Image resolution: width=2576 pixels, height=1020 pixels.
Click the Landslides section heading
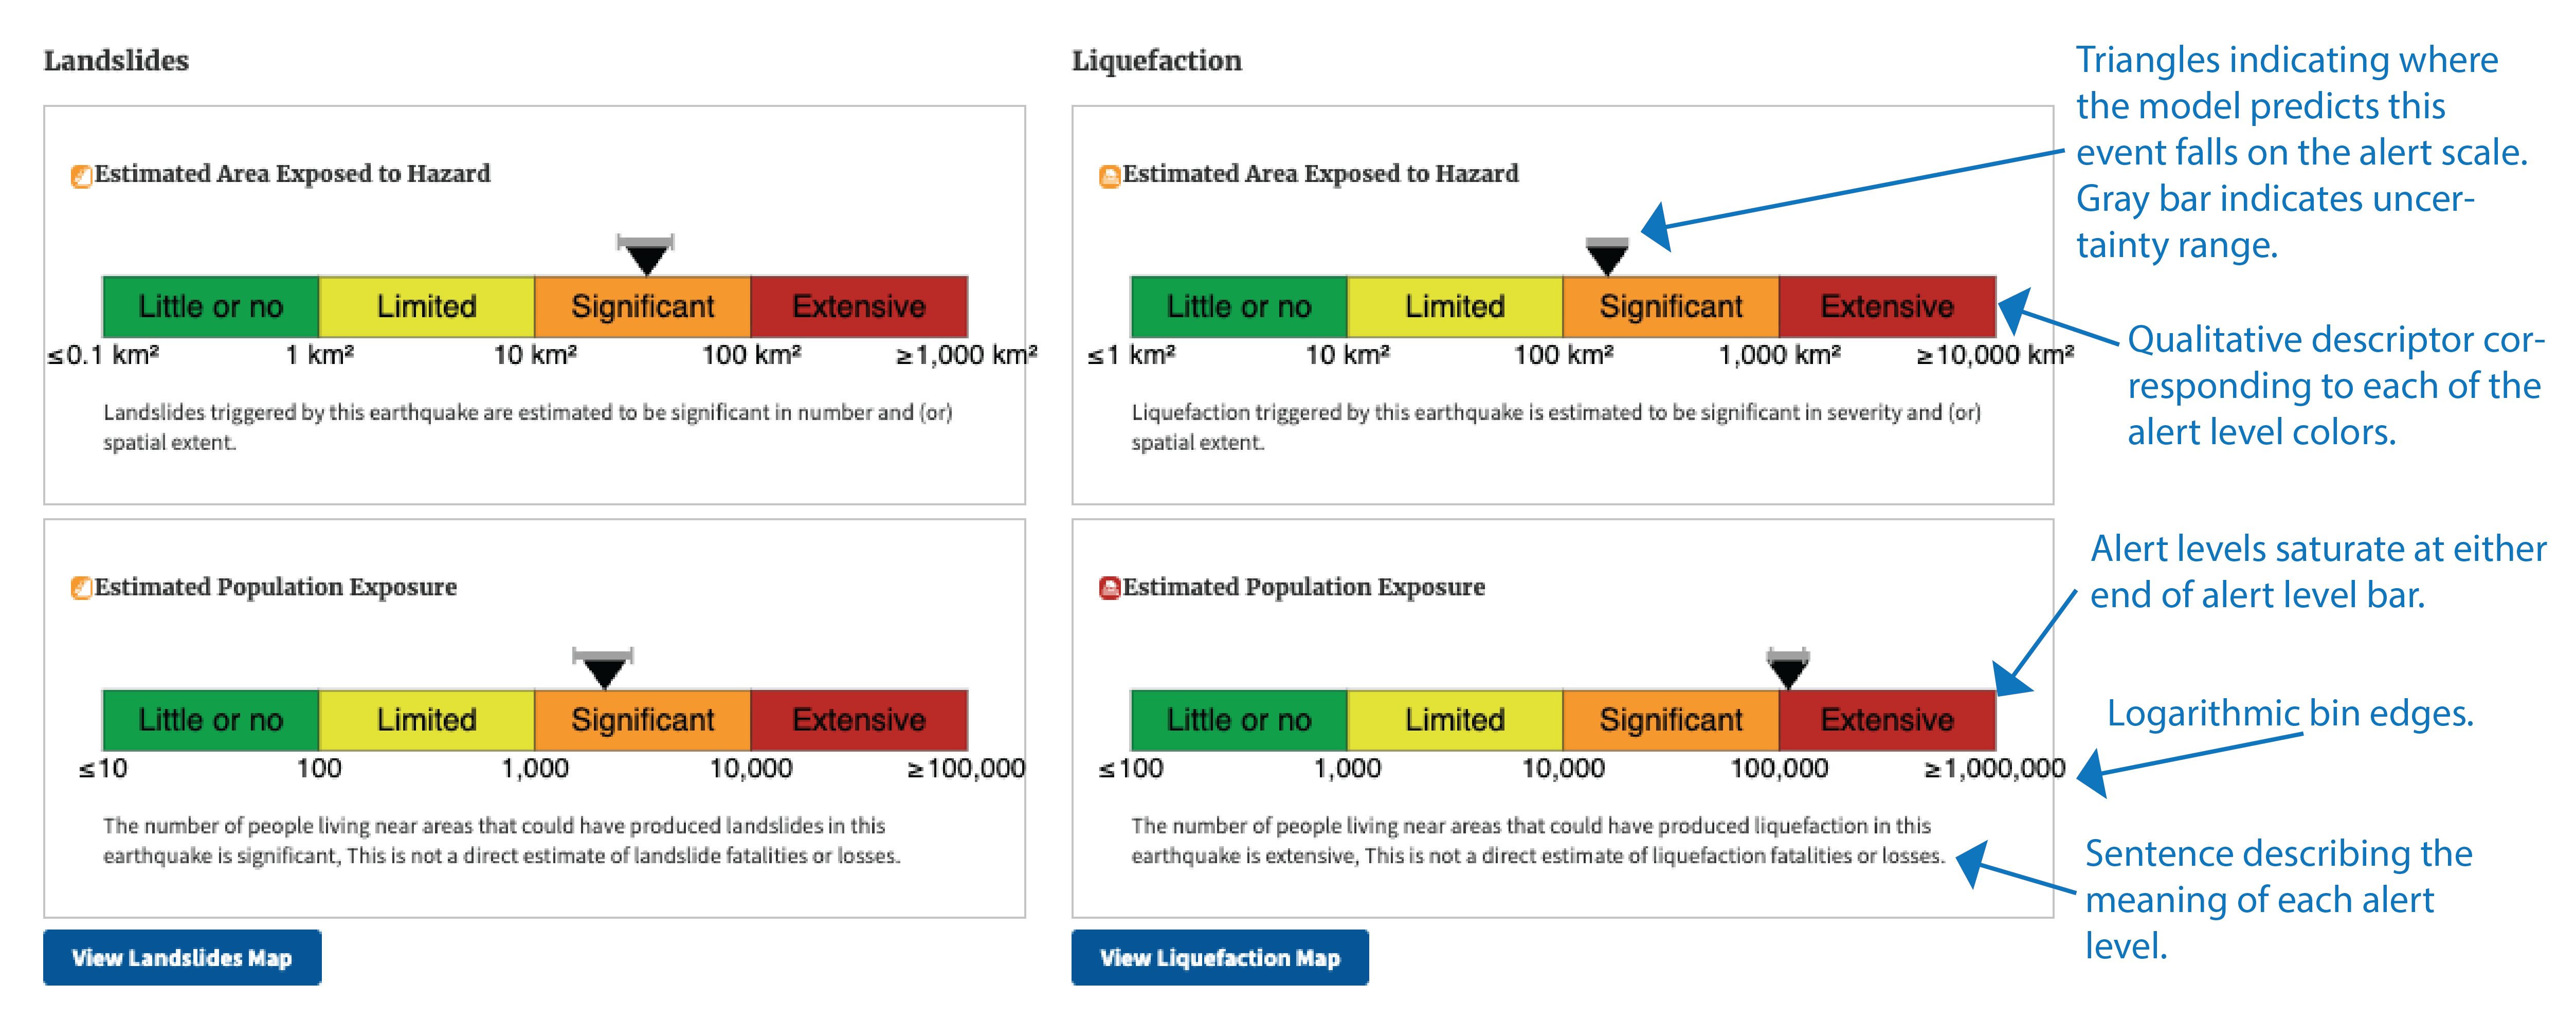[116, 60]
